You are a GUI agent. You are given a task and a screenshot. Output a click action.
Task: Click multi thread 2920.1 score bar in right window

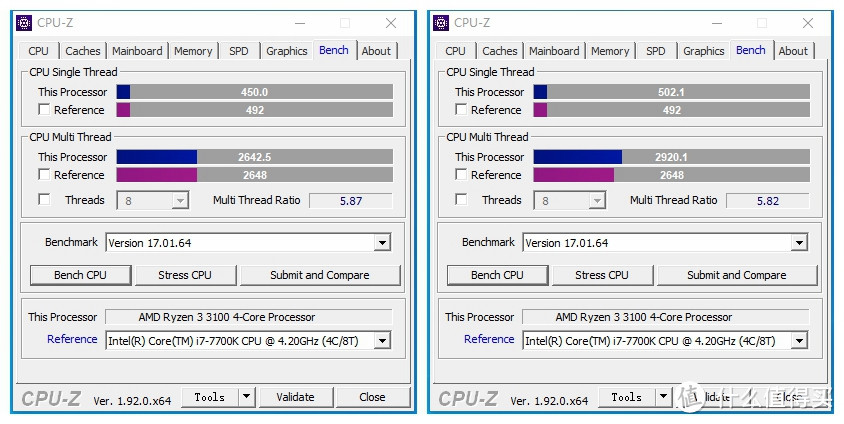(672, 157)
